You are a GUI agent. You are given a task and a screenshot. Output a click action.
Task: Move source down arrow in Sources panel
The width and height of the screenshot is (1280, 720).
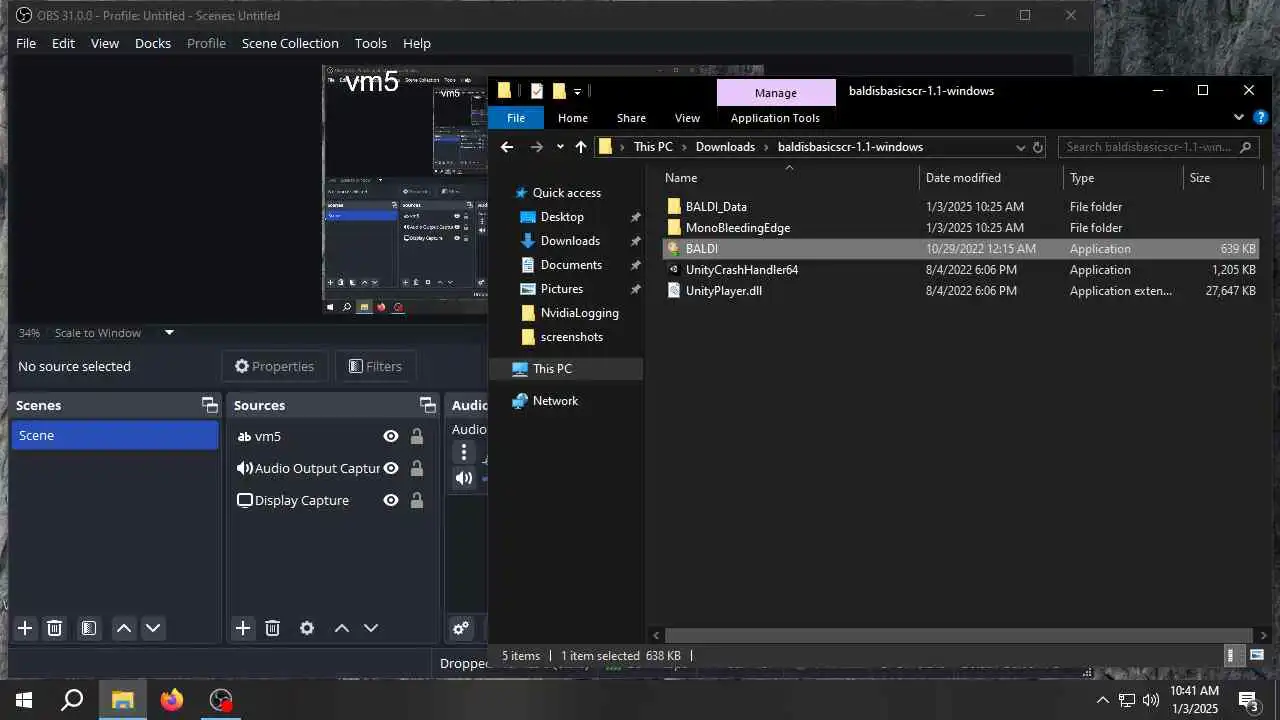pos(371,628)
